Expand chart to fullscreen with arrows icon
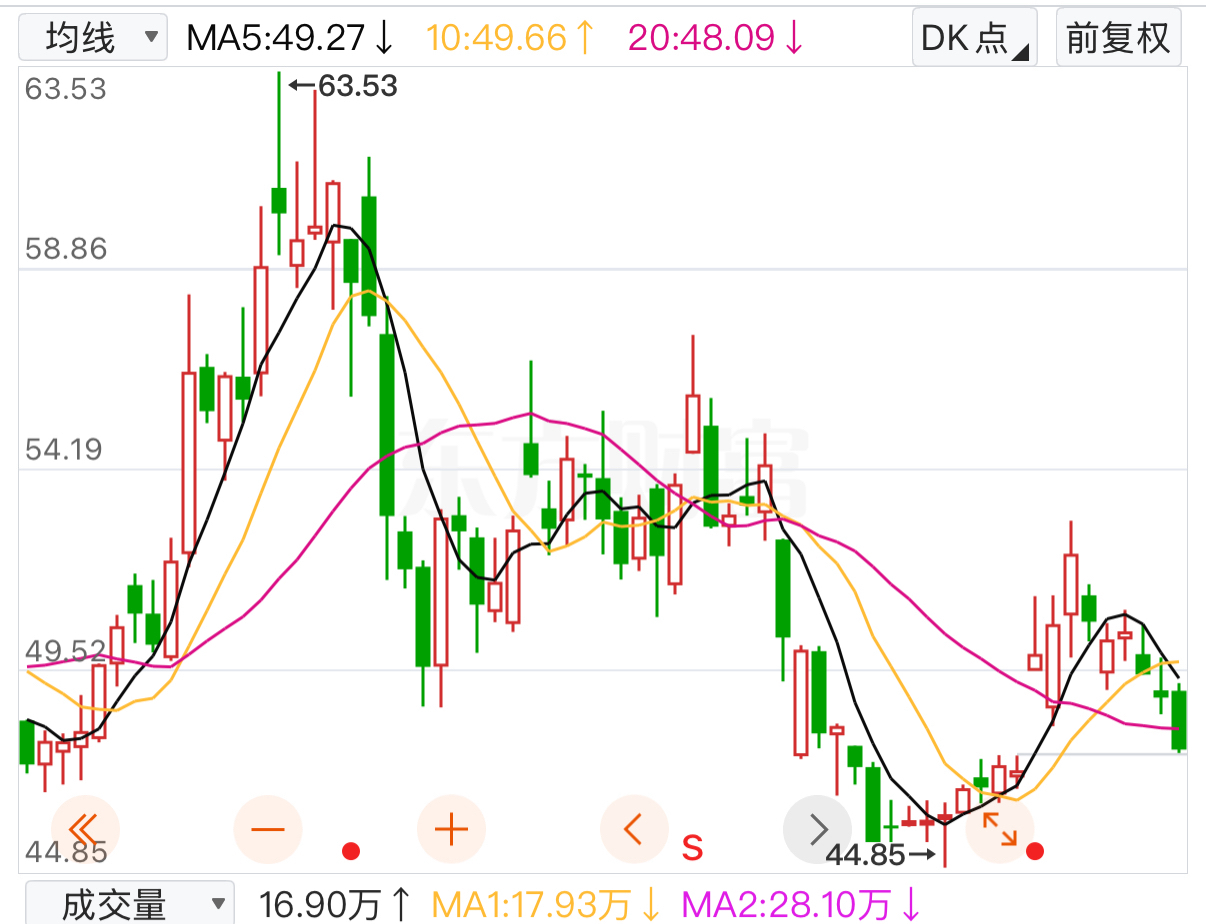The width and height of the screenshot is (1206, 924). tap(1000, 829)
